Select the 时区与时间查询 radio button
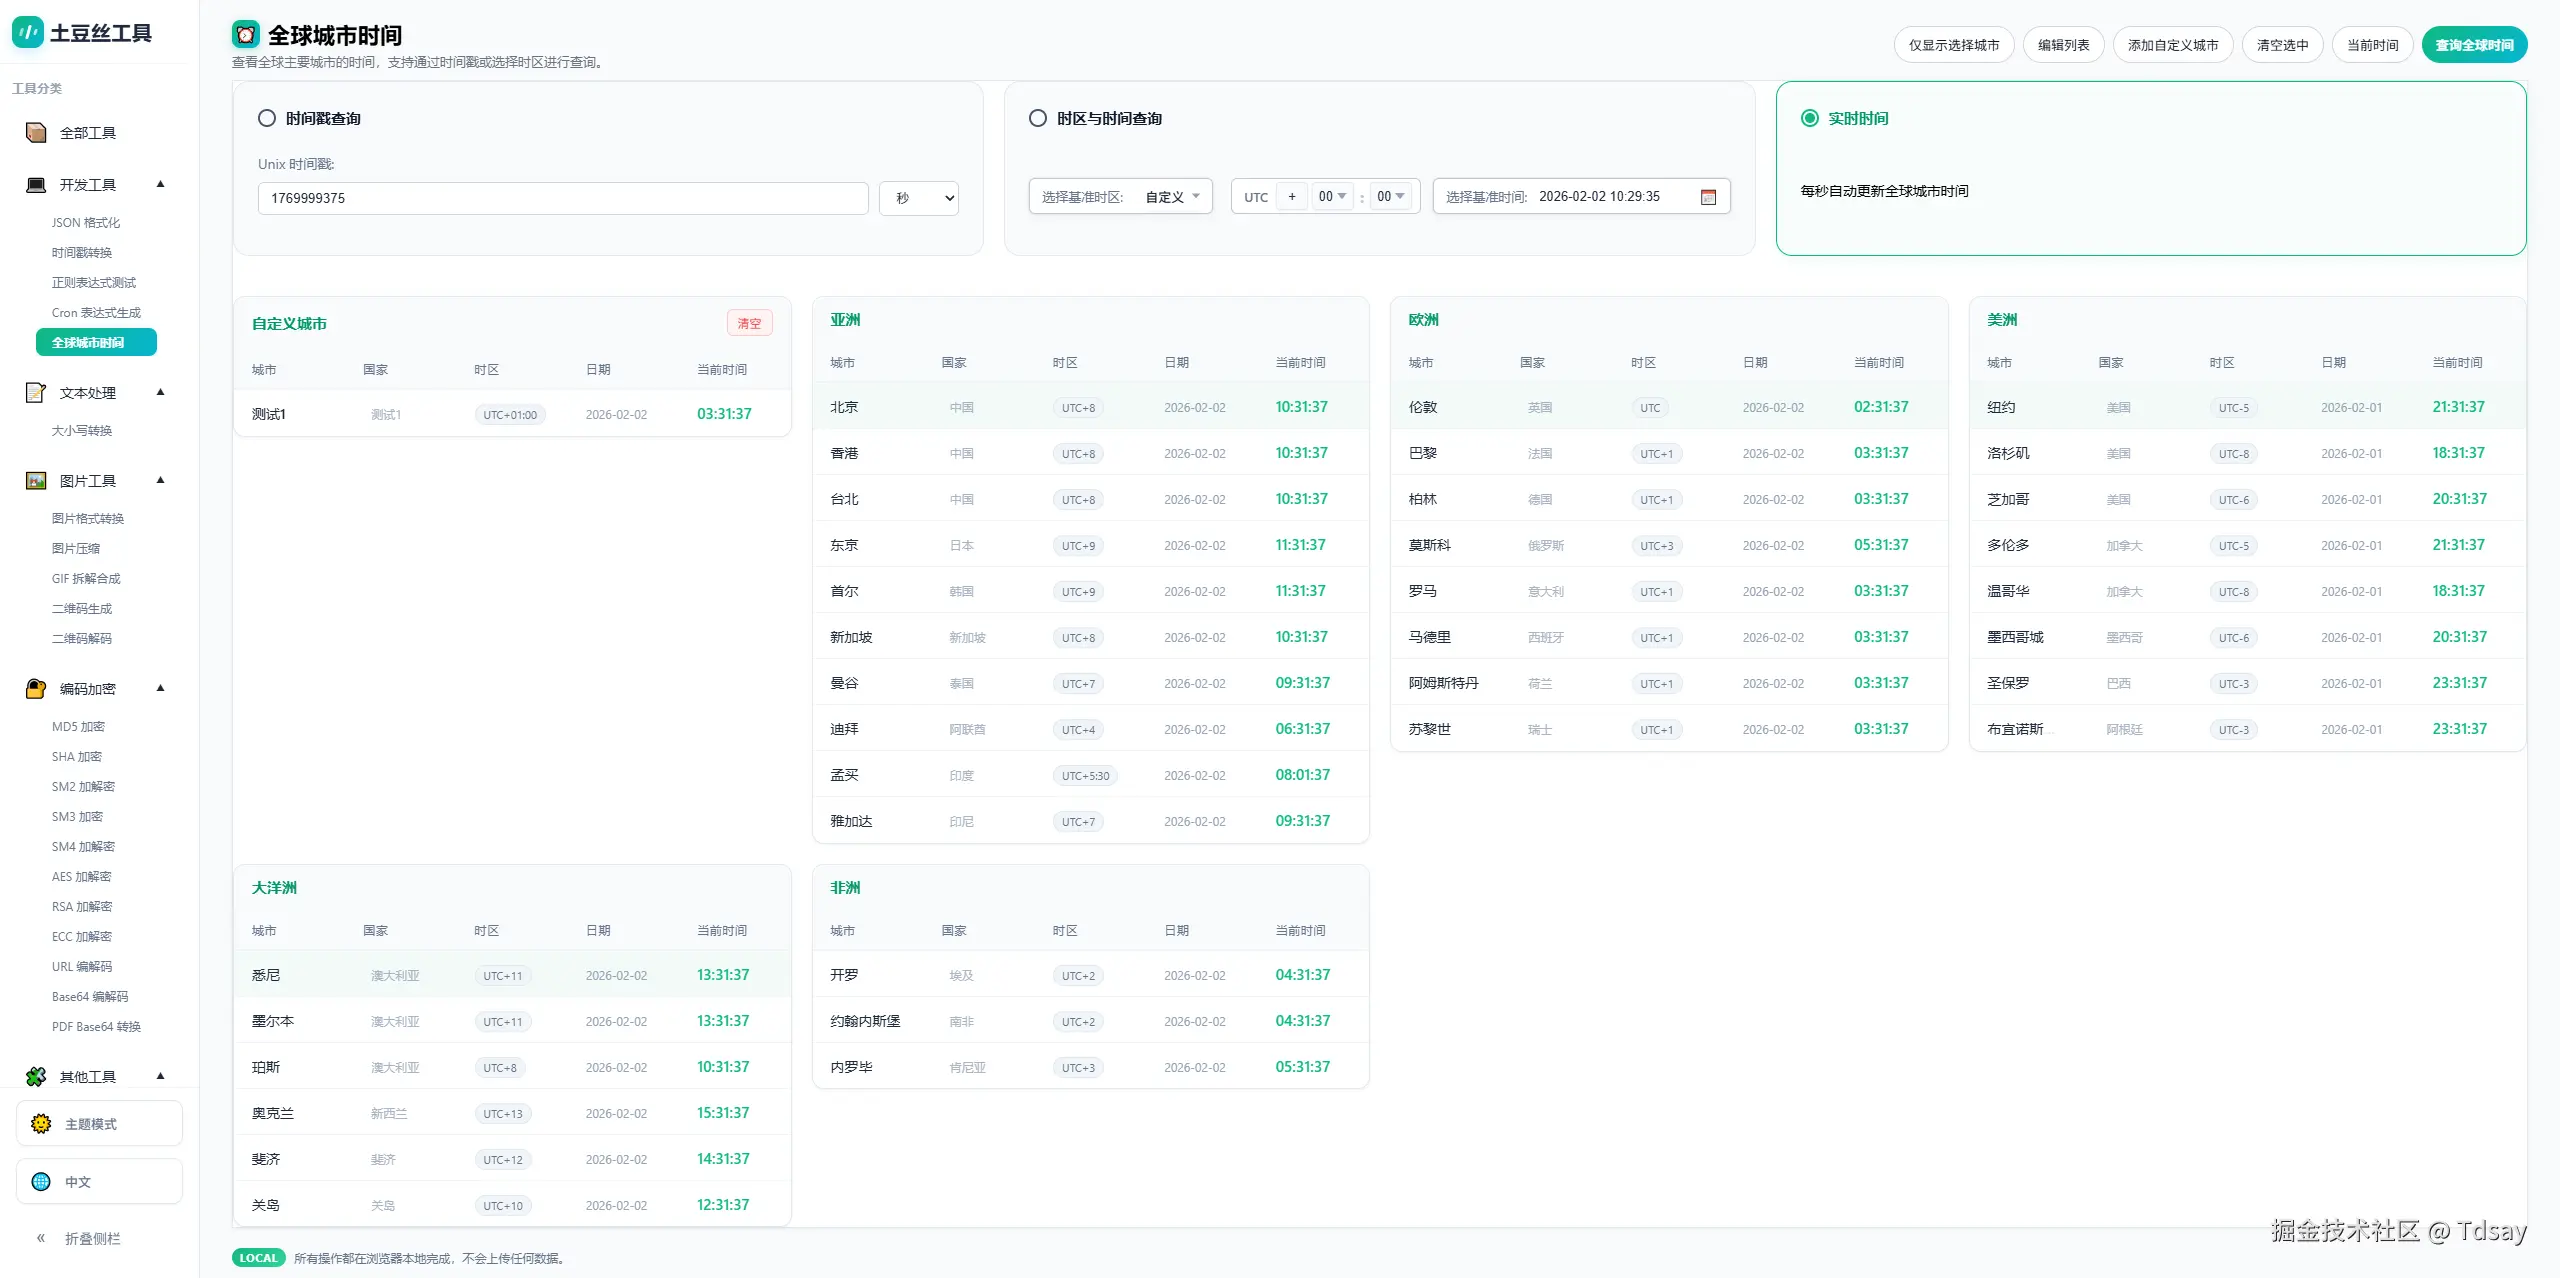The height and width of the screenshot is (1278, 2560). click(x=1038, y=118)
